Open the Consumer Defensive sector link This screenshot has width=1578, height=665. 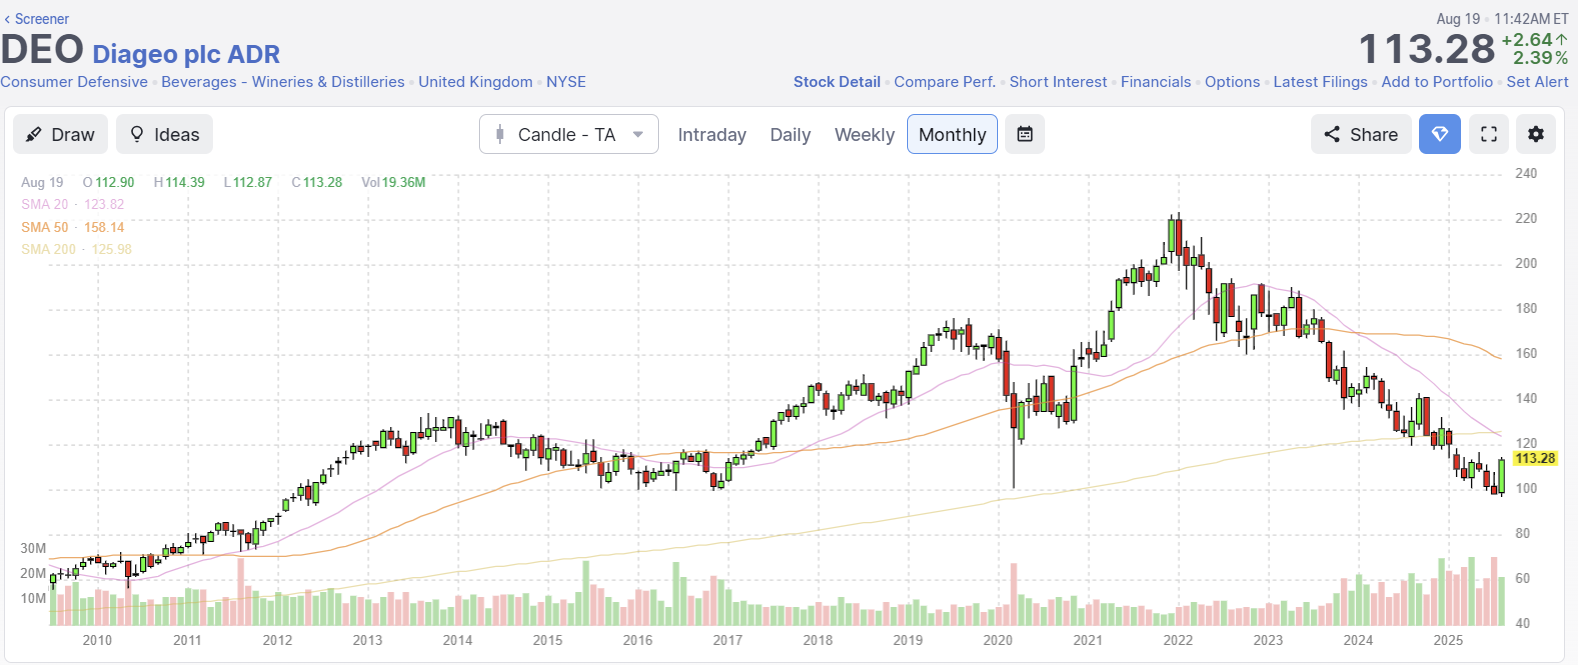pyautogui.click(x=74, y=82)
